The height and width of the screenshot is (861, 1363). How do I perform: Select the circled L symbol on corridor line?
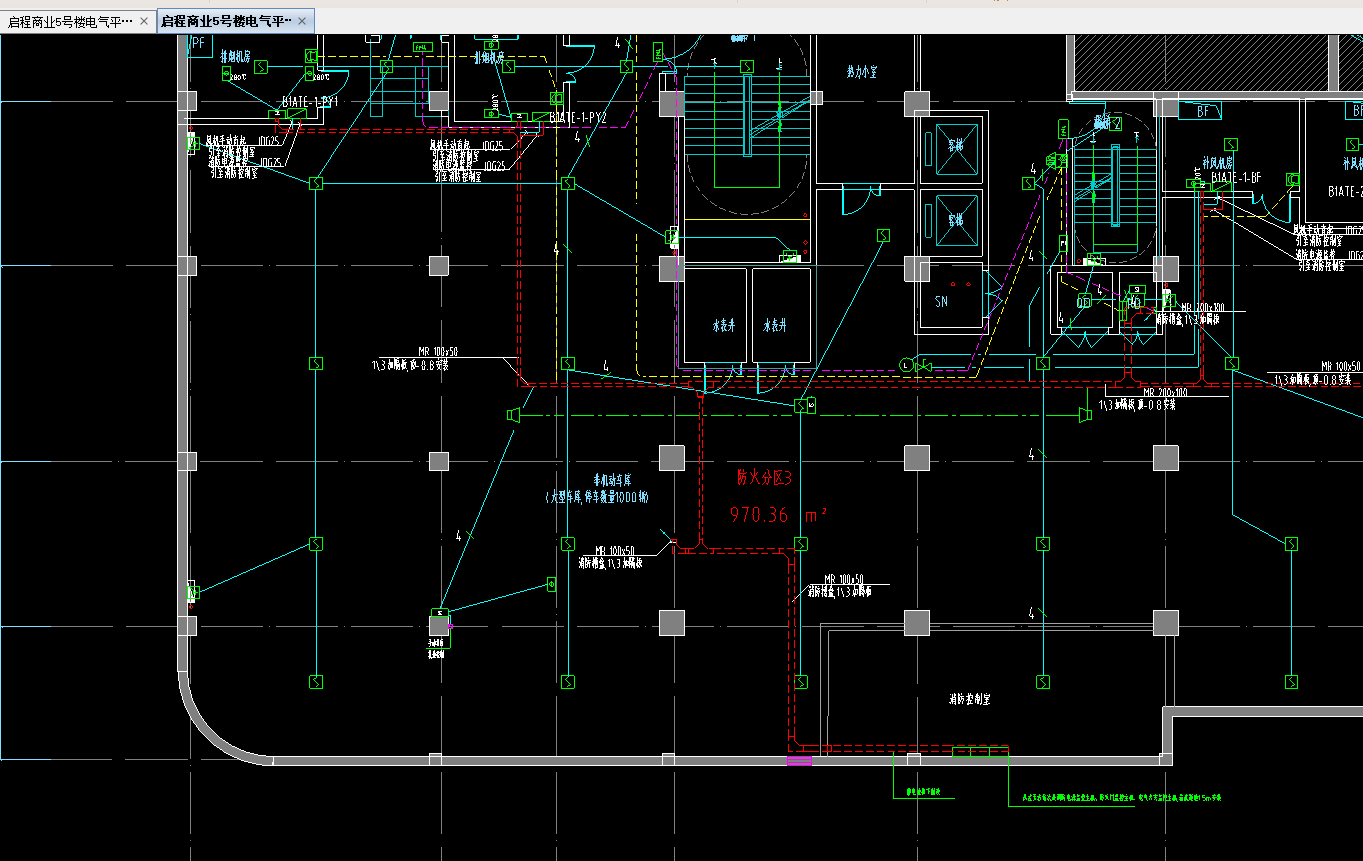(906, 364)
